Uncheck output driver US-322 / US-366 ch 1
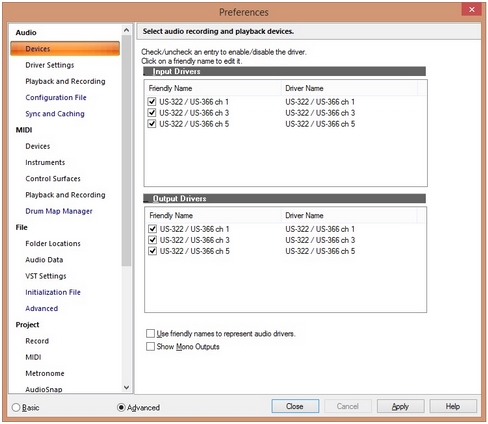The width and height of the screenshot is (488, 424). pos(153,229)
